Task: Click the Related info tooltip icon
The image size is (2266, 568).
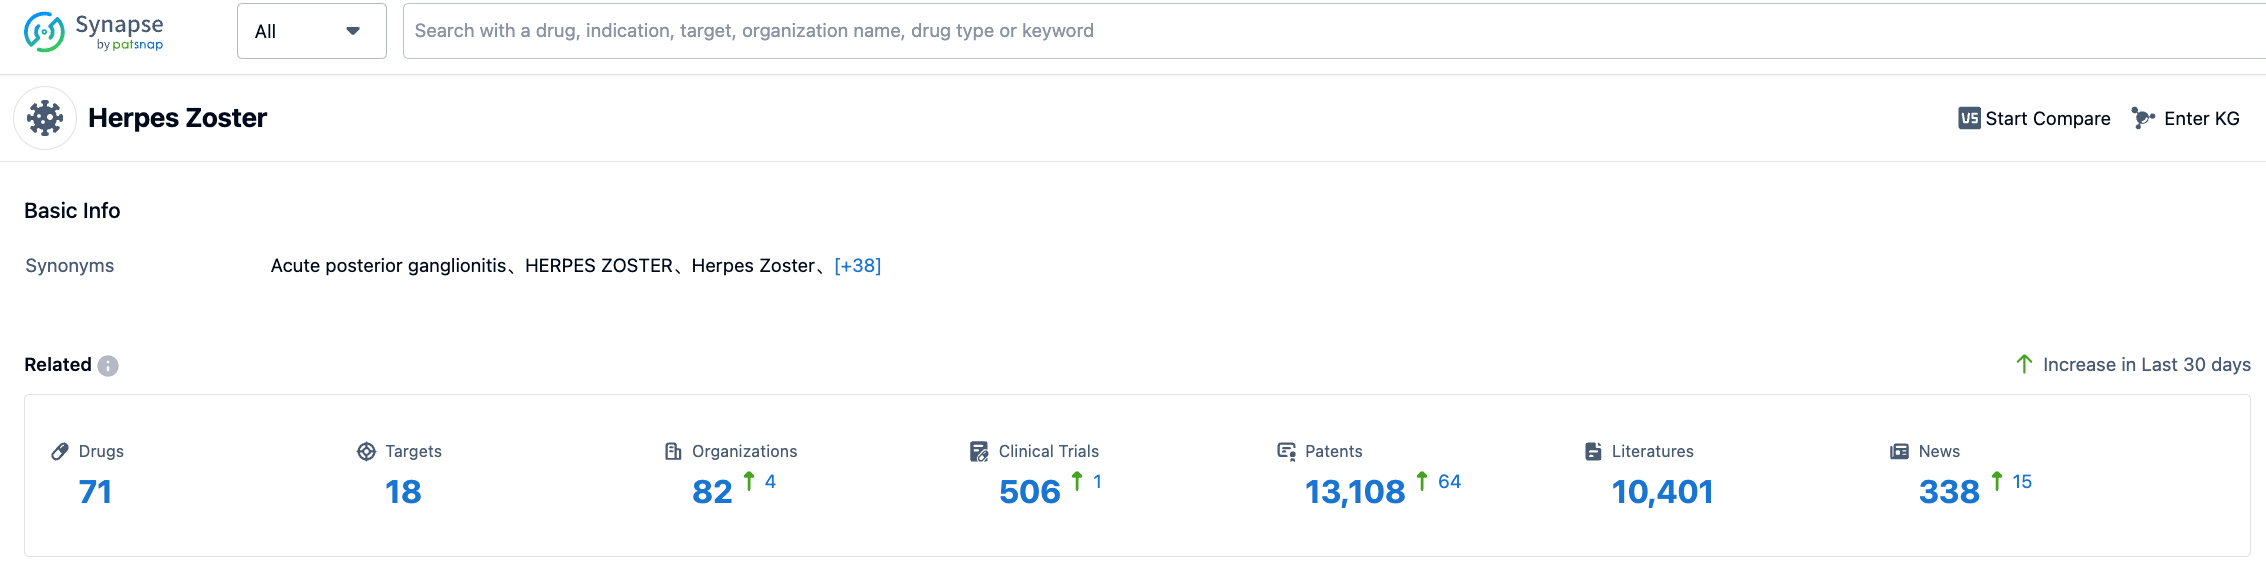Action: coord(108,366)
